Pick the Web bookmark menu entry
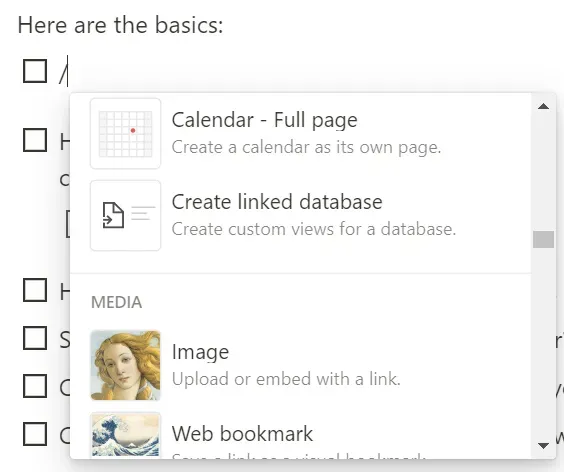Screen dimensions: 564x472 pyautogui.click(x=300, y=435)
